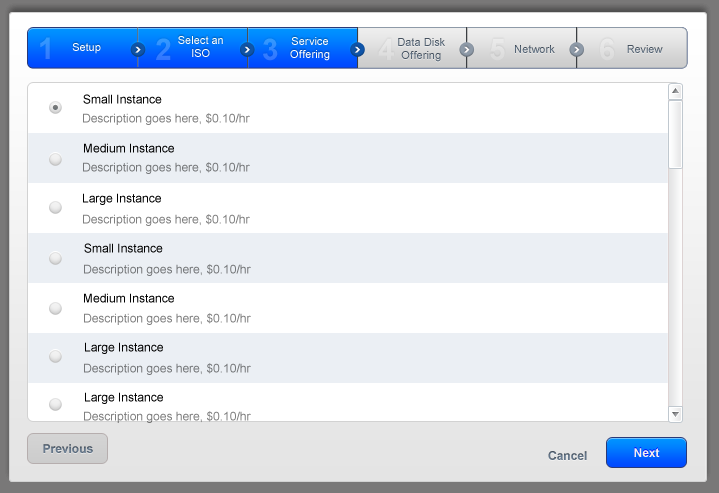Select the first Small Instance radio button

55,108
